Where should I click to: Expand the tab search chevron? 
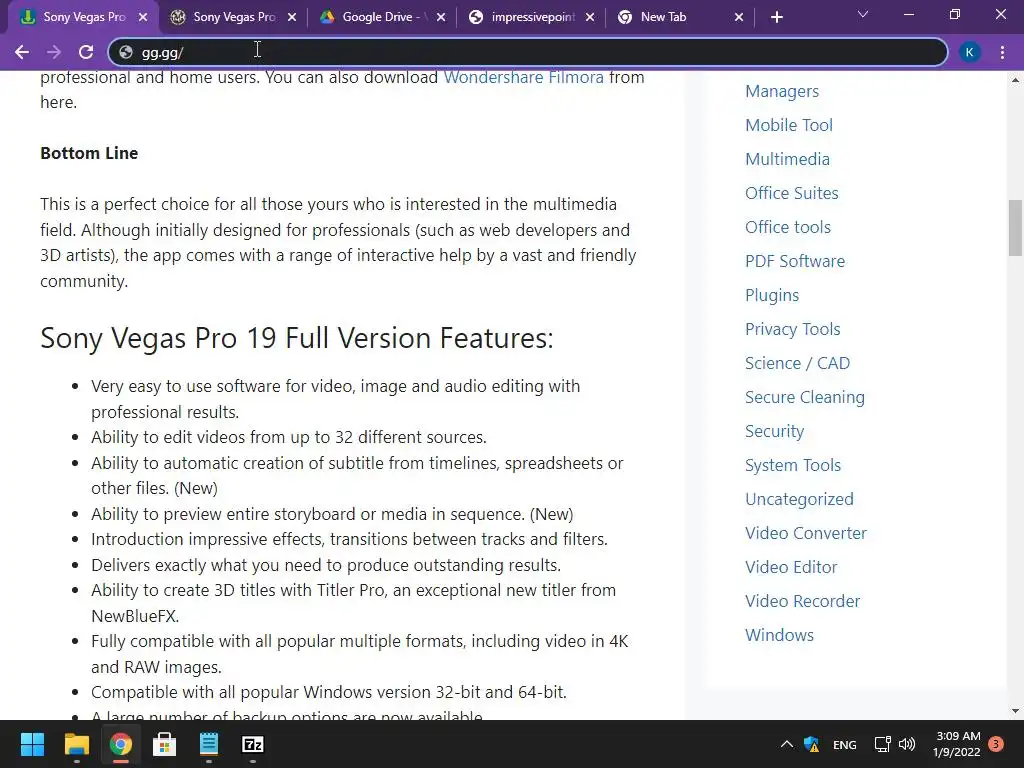tap(863, 14)
